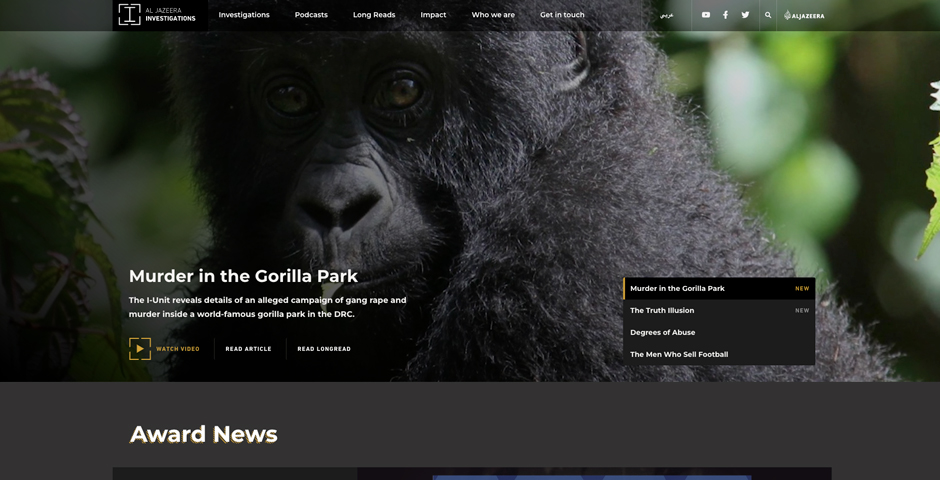Image resolution: width=940 pixels, height=480 pixels.
Task: Click the Award News heading
Action: pyautogui.click(x=204, y=434)
